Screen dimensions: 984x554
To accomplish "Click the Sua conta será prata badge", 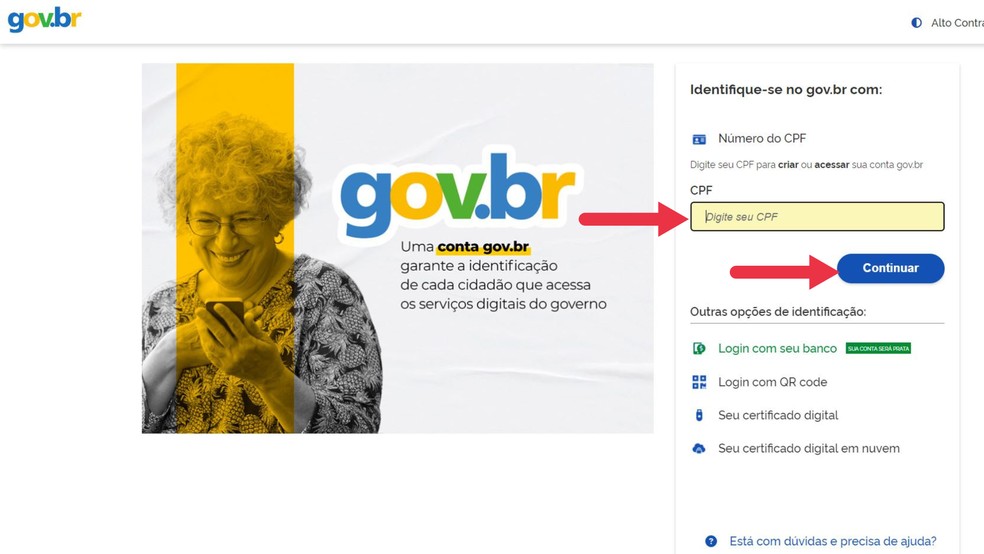I will point(878,348).
